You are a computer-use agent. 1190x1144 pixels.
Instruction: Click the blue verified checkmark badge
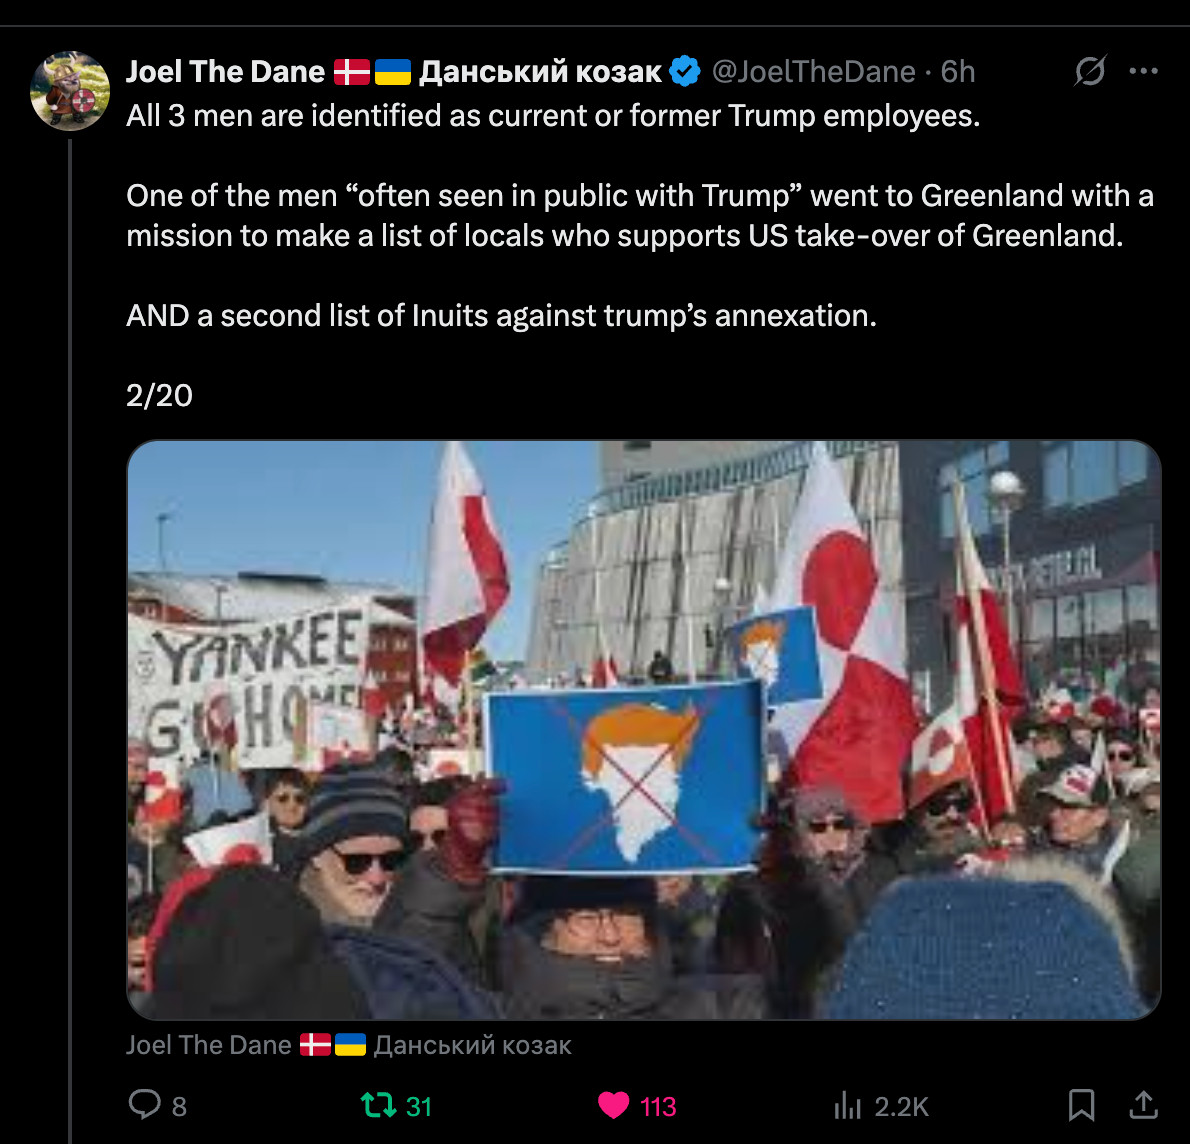685,71
